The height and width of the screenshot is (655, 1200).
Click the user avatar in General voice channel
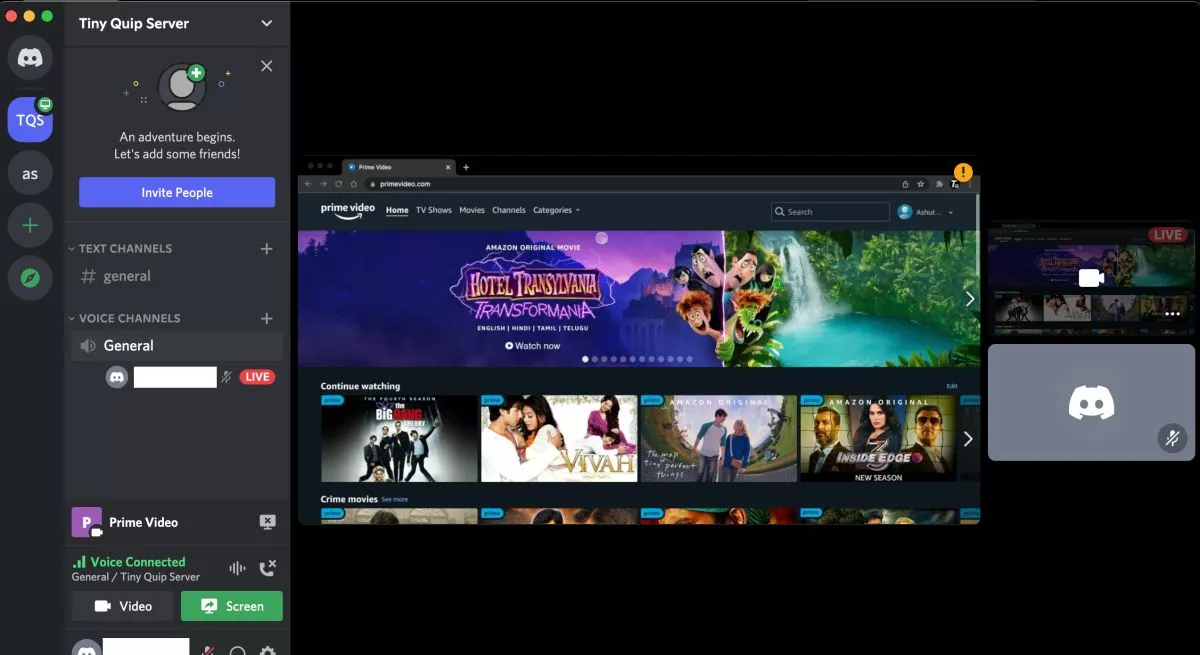coord(117,377)
